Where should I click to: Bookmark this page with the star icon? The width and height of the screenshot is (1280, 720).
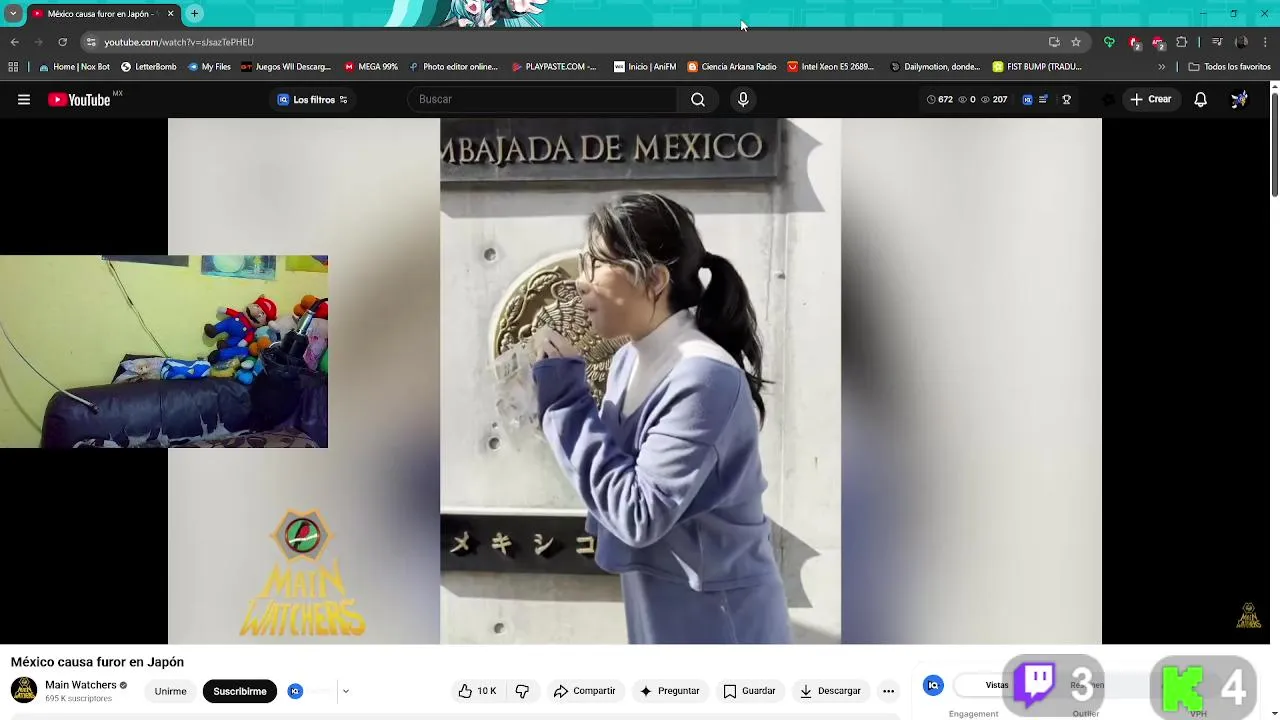click(1076, 42)
